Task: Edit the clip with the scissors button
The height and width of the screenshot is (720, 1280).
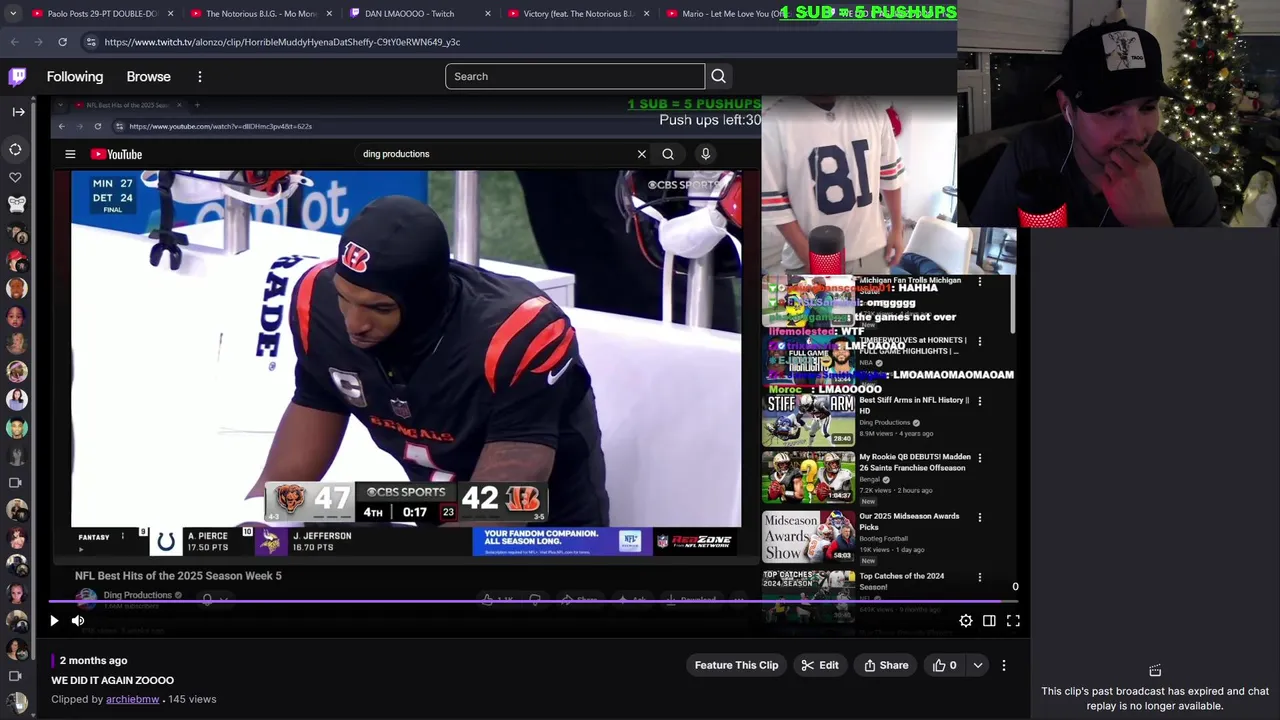Action: coord(820,665)
